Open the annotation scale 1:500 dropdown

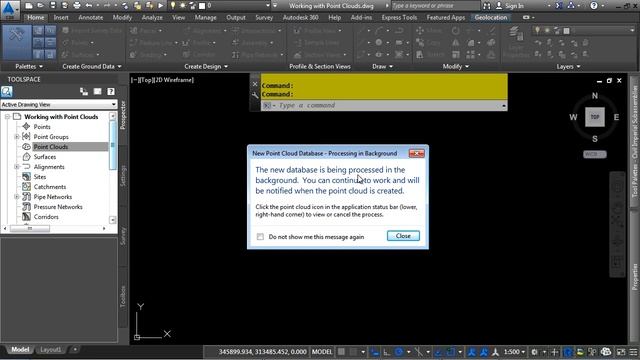[x=514, y=352]
